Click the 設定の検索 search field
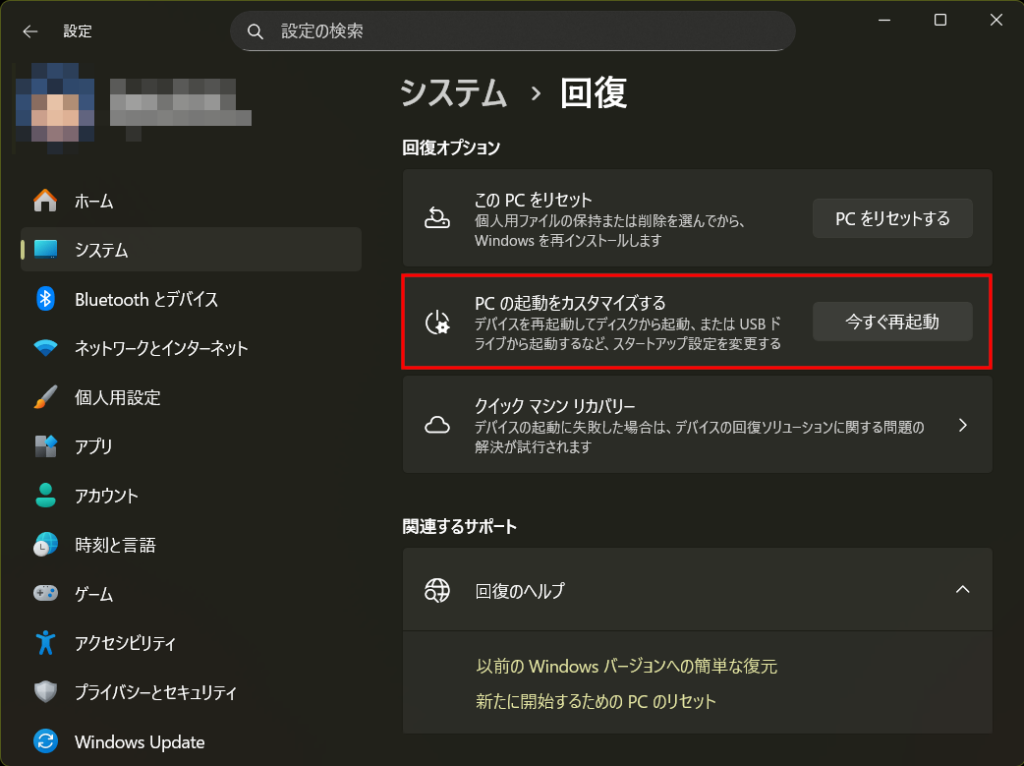 pyautogui.click(x=513, y=31)
